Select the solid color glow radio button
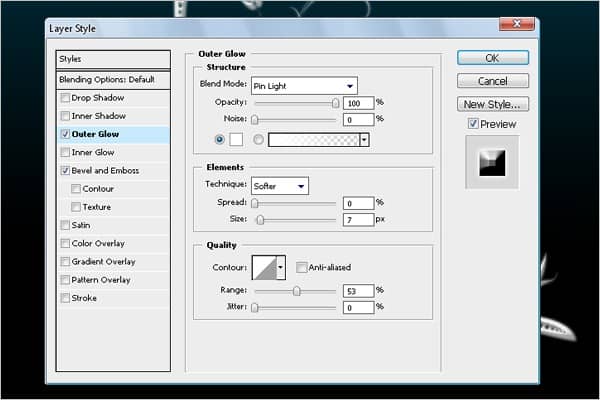Viewport: 600px width, 400px height. click(220, 140)
